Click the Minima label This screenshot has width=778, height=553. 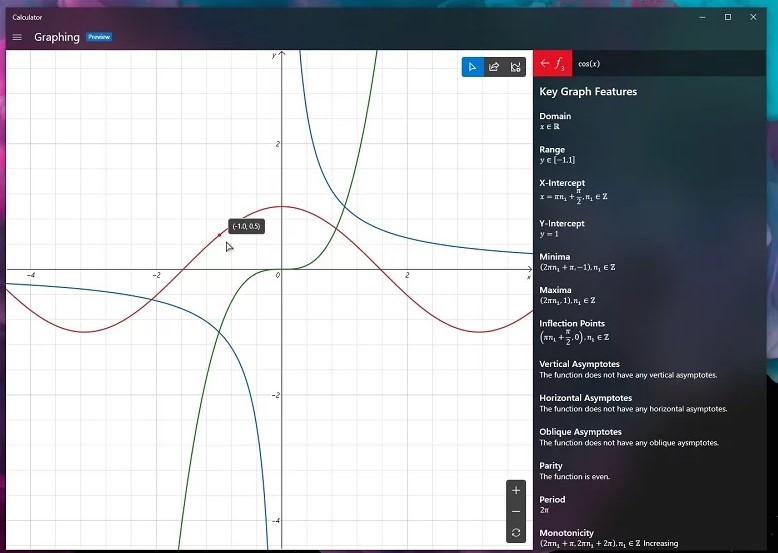click(x=554, y=256)
